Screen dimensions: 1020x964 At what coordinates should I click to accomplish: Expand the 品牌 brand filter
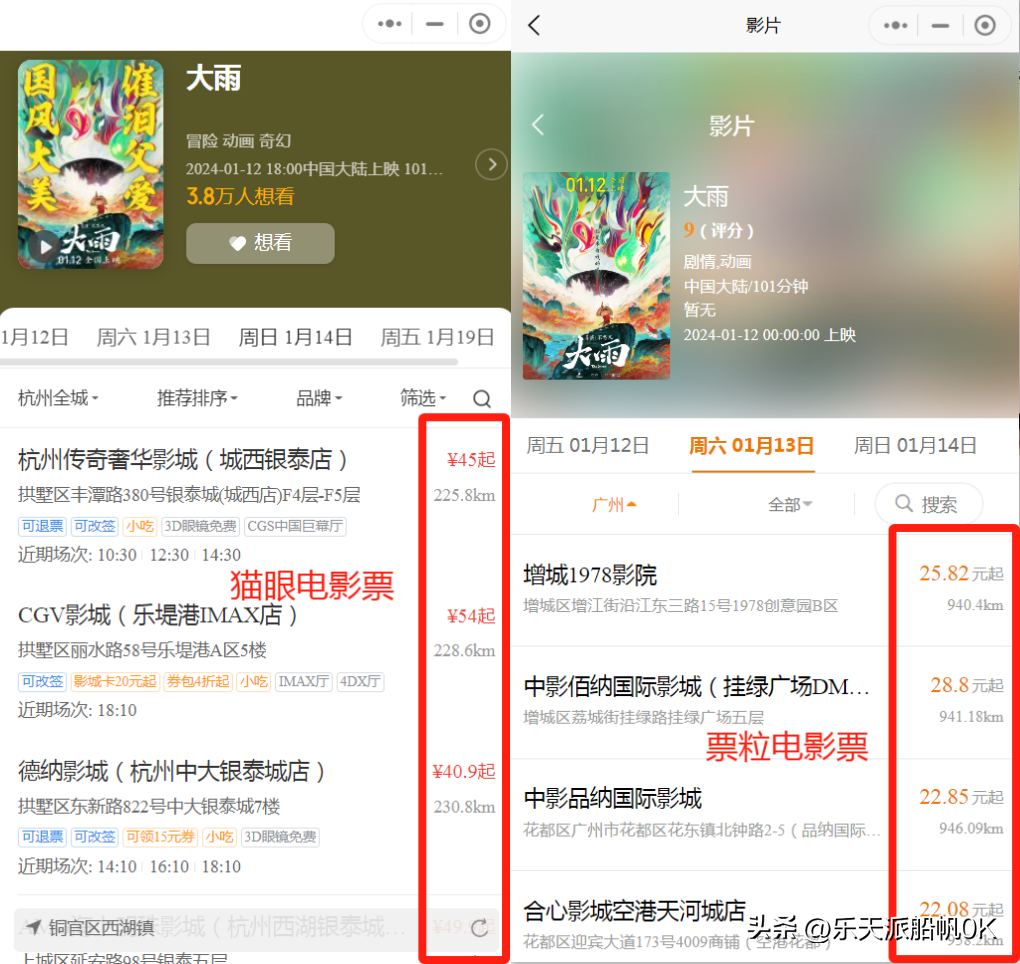tap(319, 398)
